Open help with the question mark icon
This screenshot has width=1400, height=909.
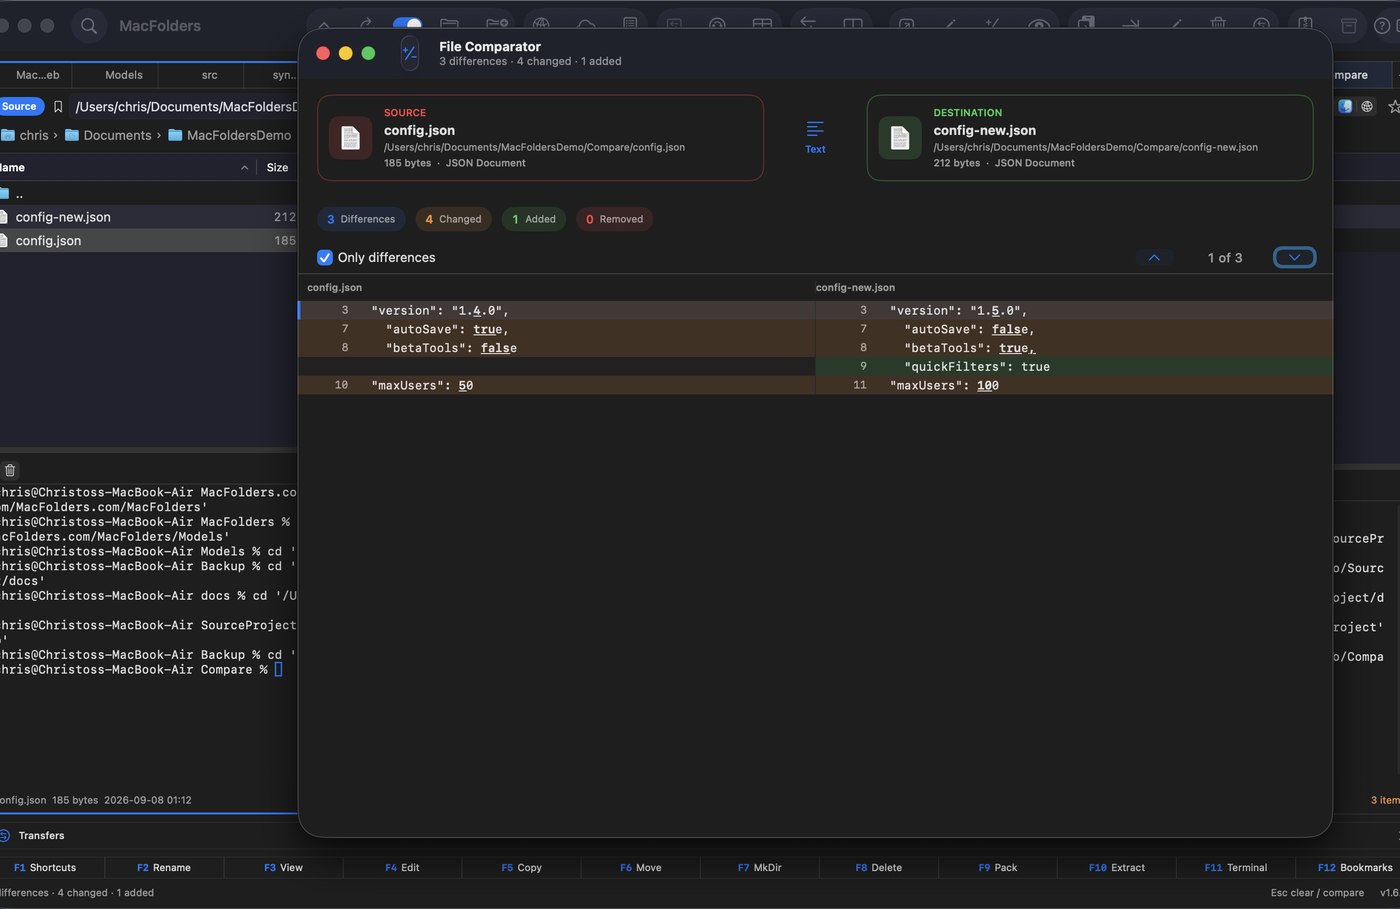click(1382, 26)
